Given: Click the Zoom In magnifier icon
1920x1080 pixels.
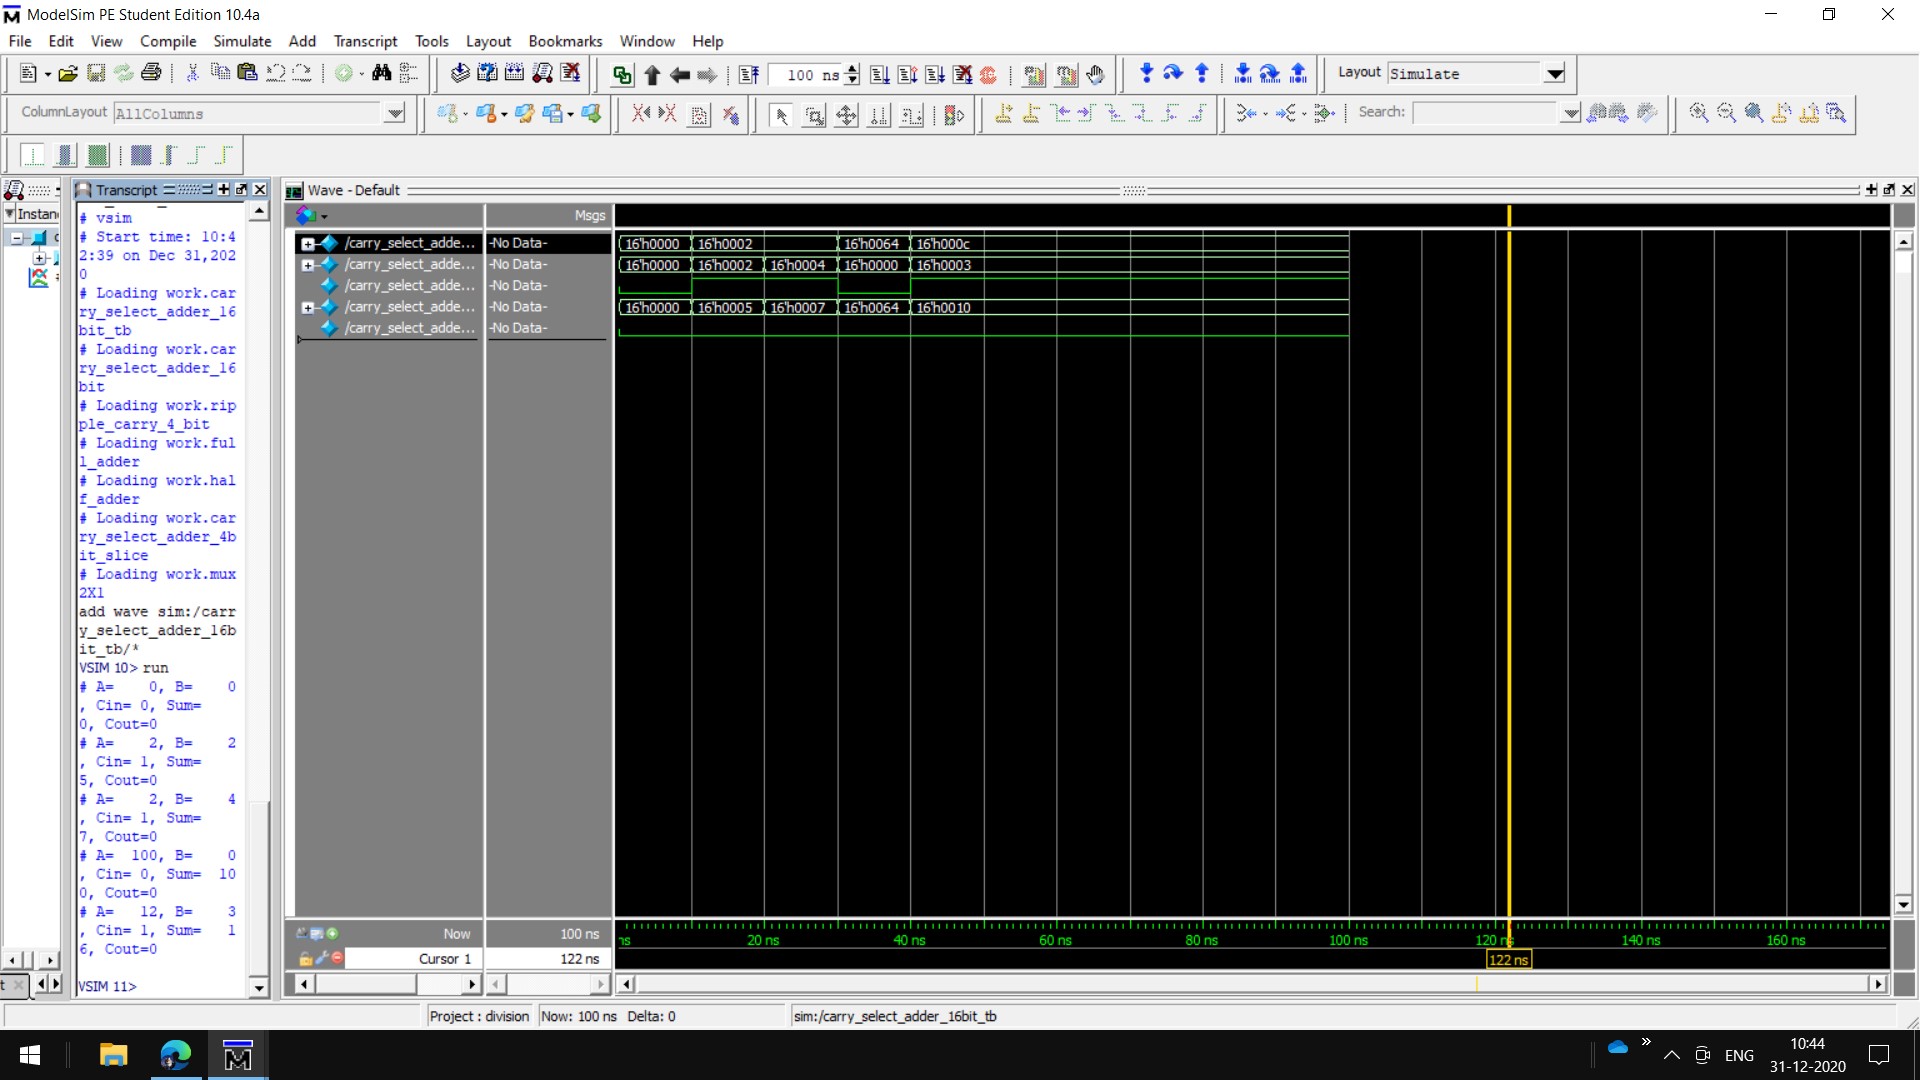Looking at the screenshot, I should click(1698, 113).
